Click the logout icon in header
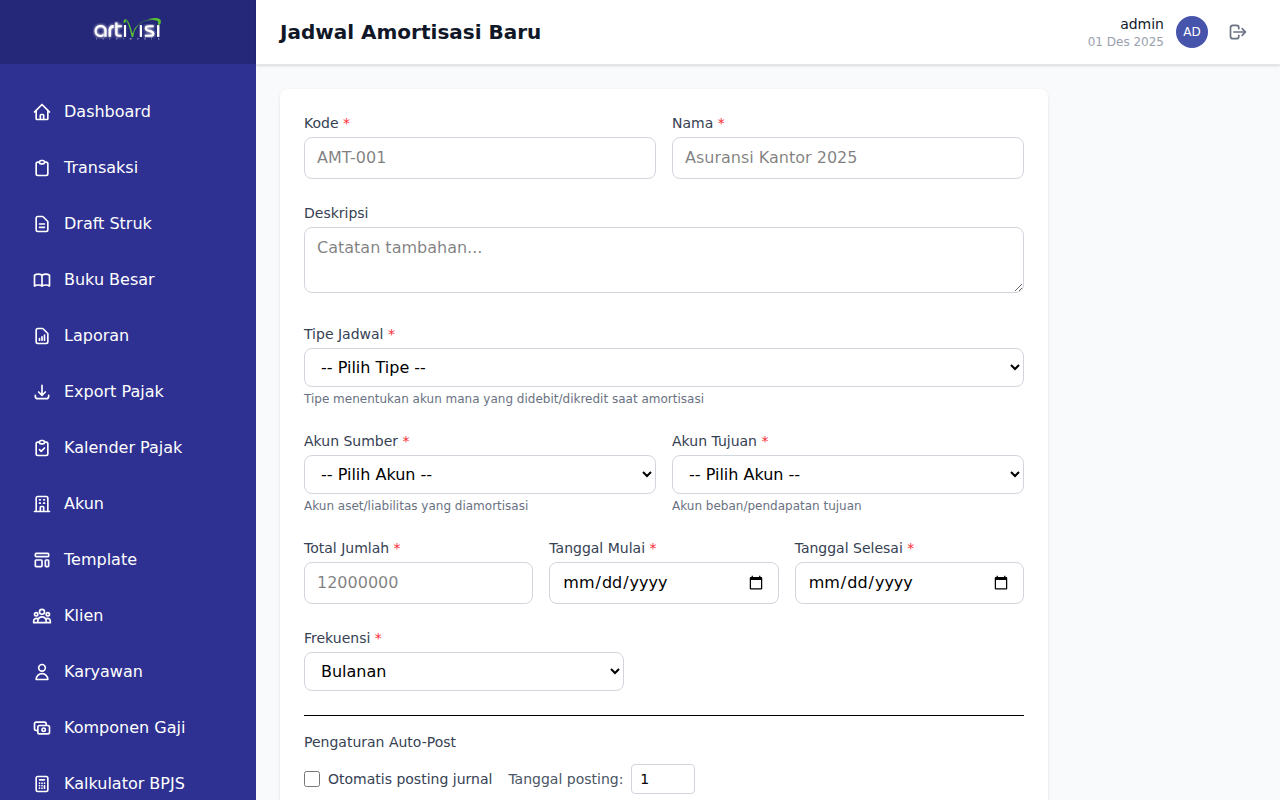Screen dimensions: 1280x800 tap(1238, 32)
